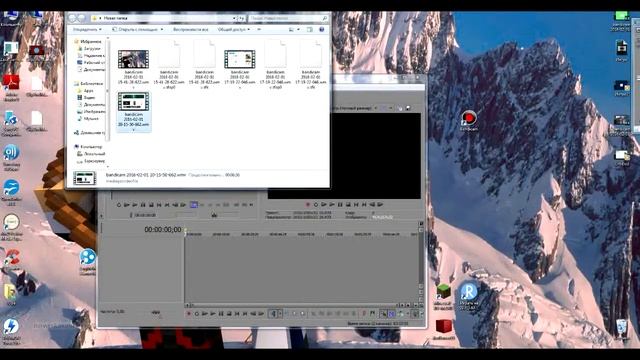Viewport: 640px width, 360px height.
Task: Open Explorer help button
Action: (322, 29)
